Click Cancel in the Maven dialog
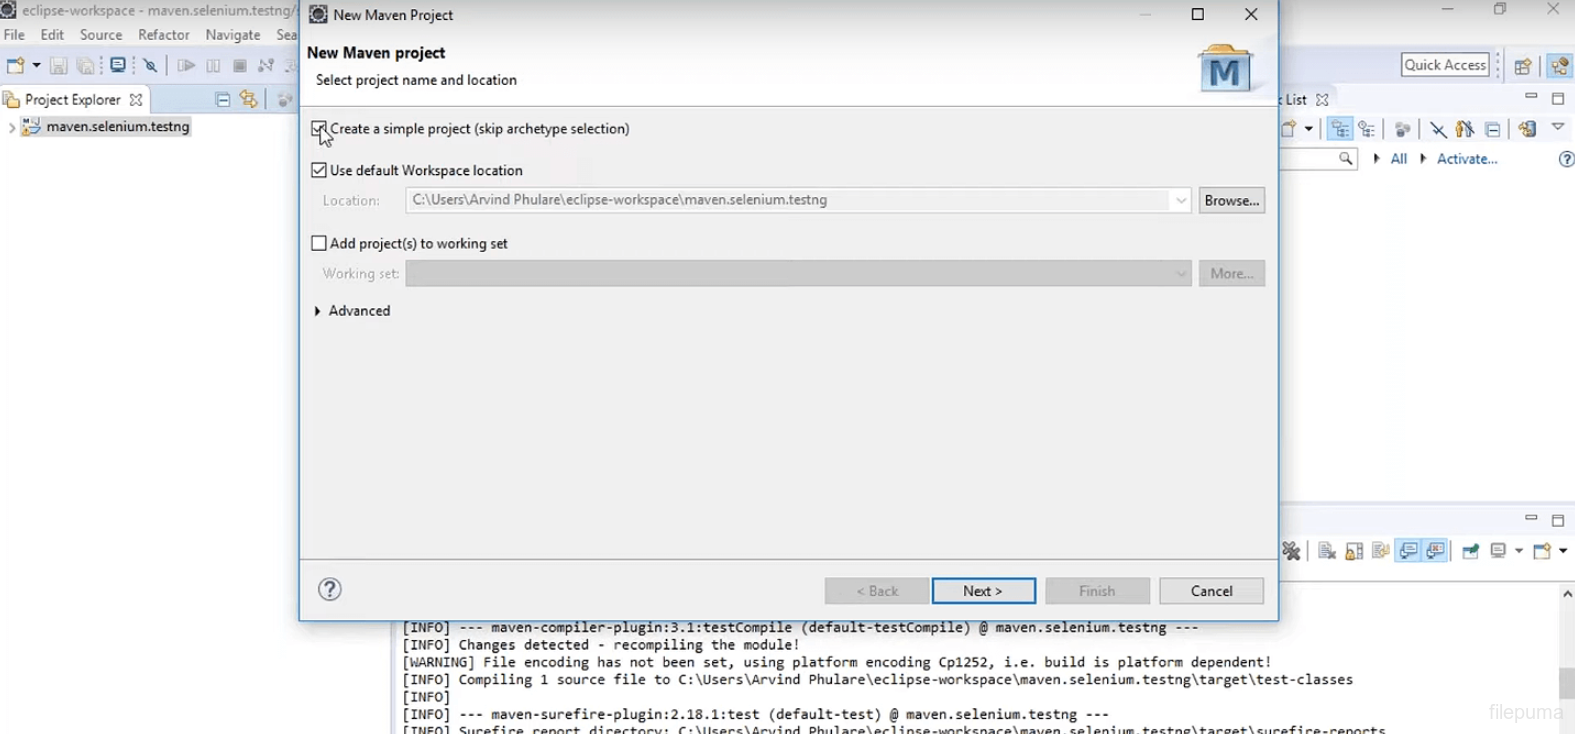Screen dimensions: 1575x734 click(x=1211, y=591)
